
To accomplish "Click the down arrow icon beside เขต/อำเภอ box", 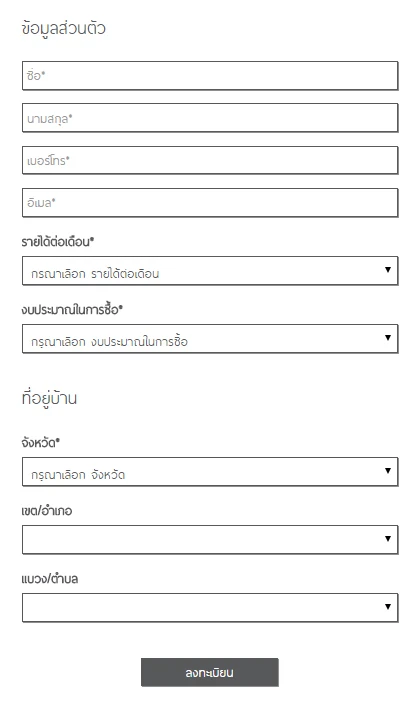I will pos(388,538).
